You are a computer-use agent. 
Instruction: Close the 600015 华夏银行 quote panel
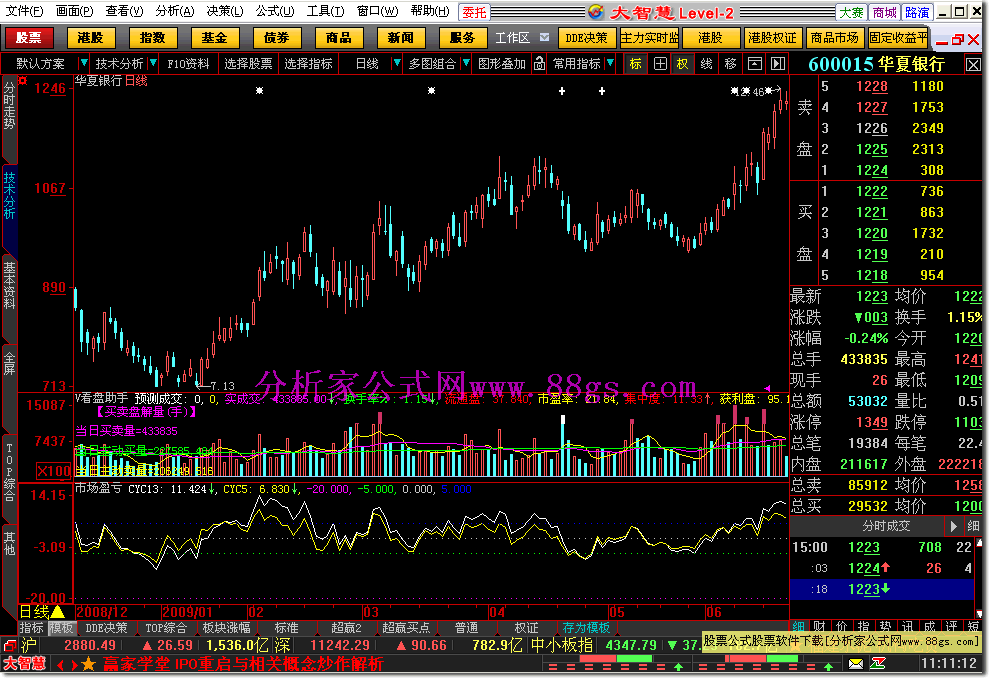coord(975,65)
